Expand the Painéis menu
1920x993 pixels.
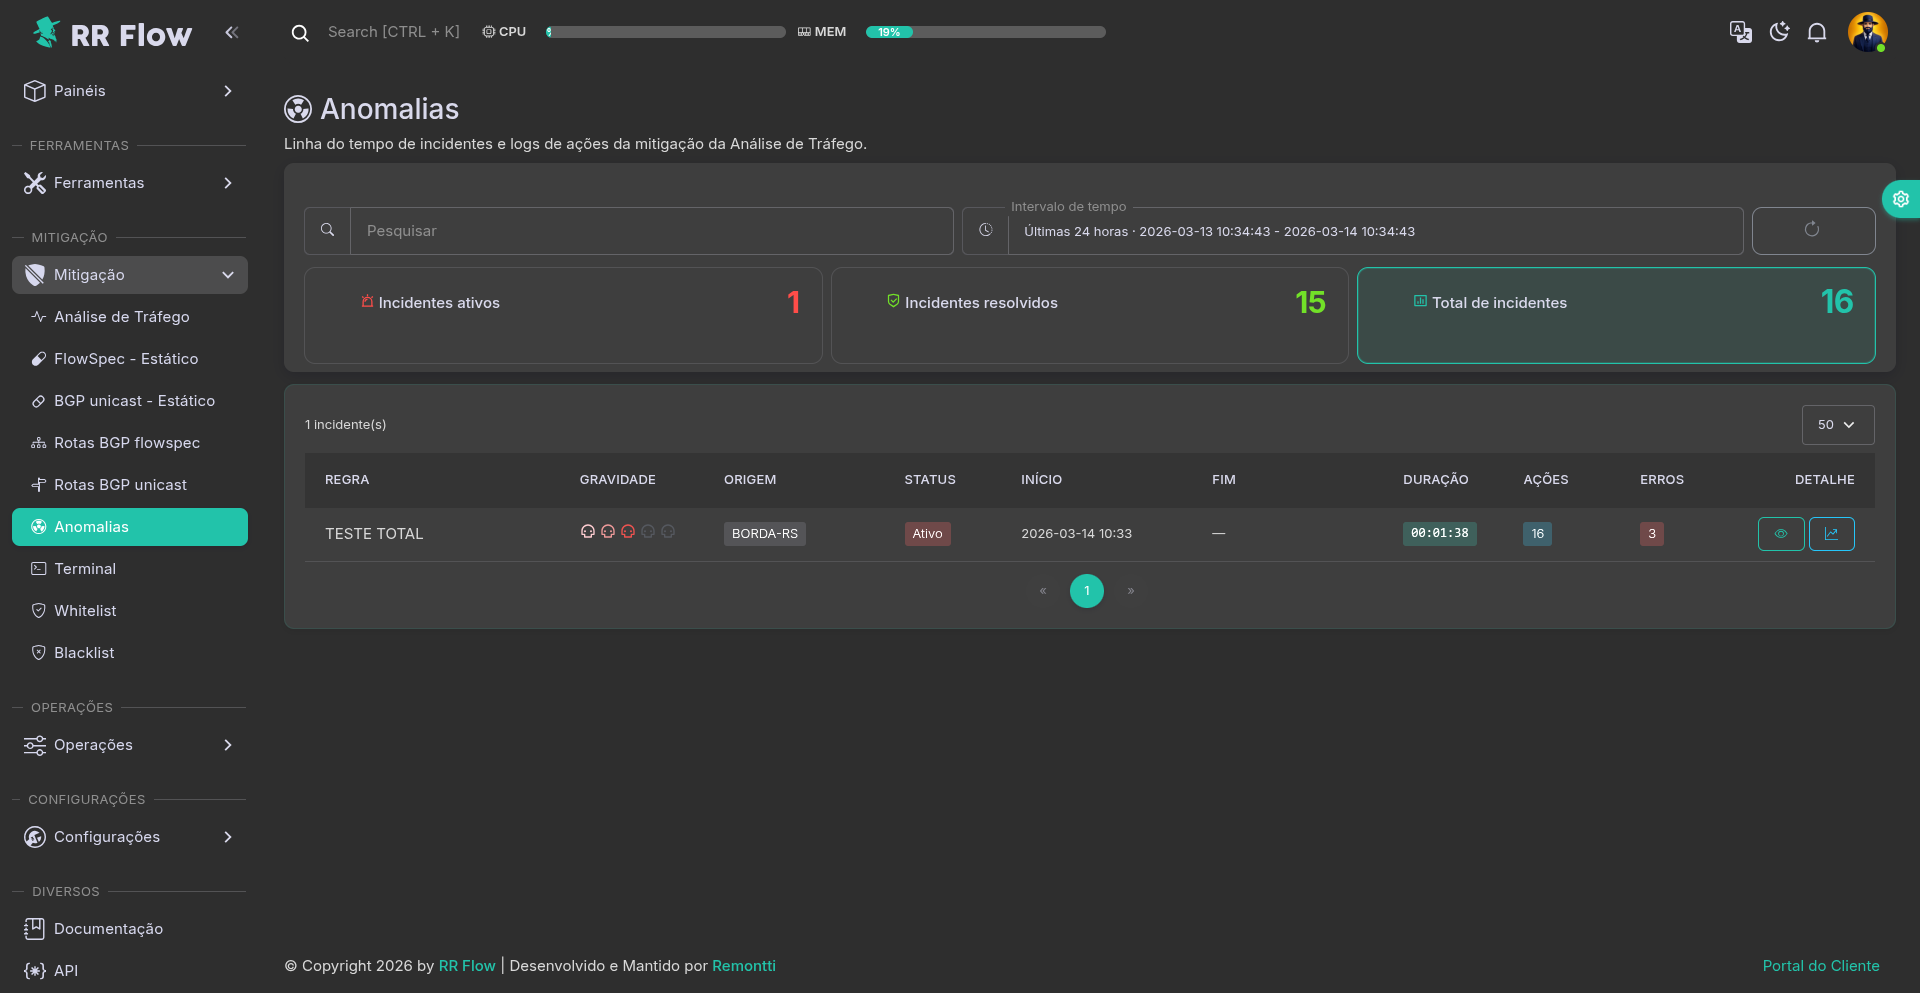coord(130,91)
